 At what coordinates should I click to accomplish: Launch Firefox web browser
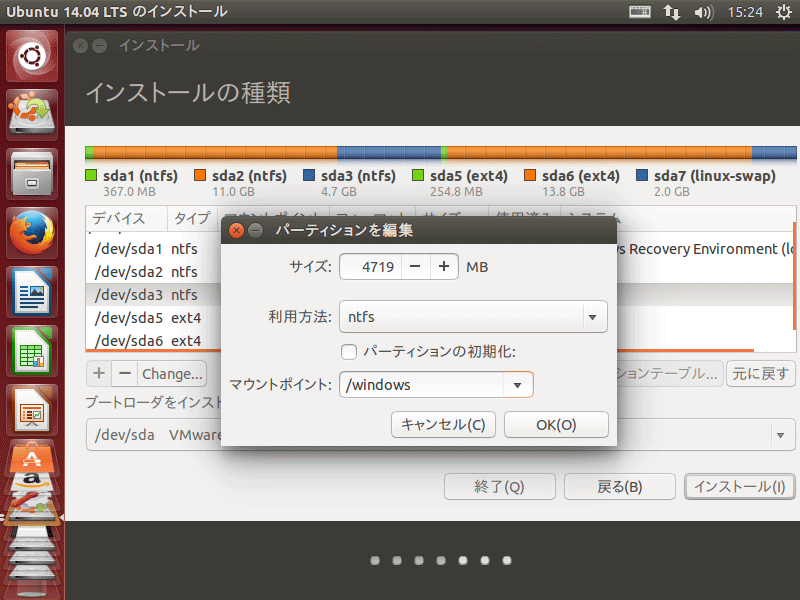(32, 233)
